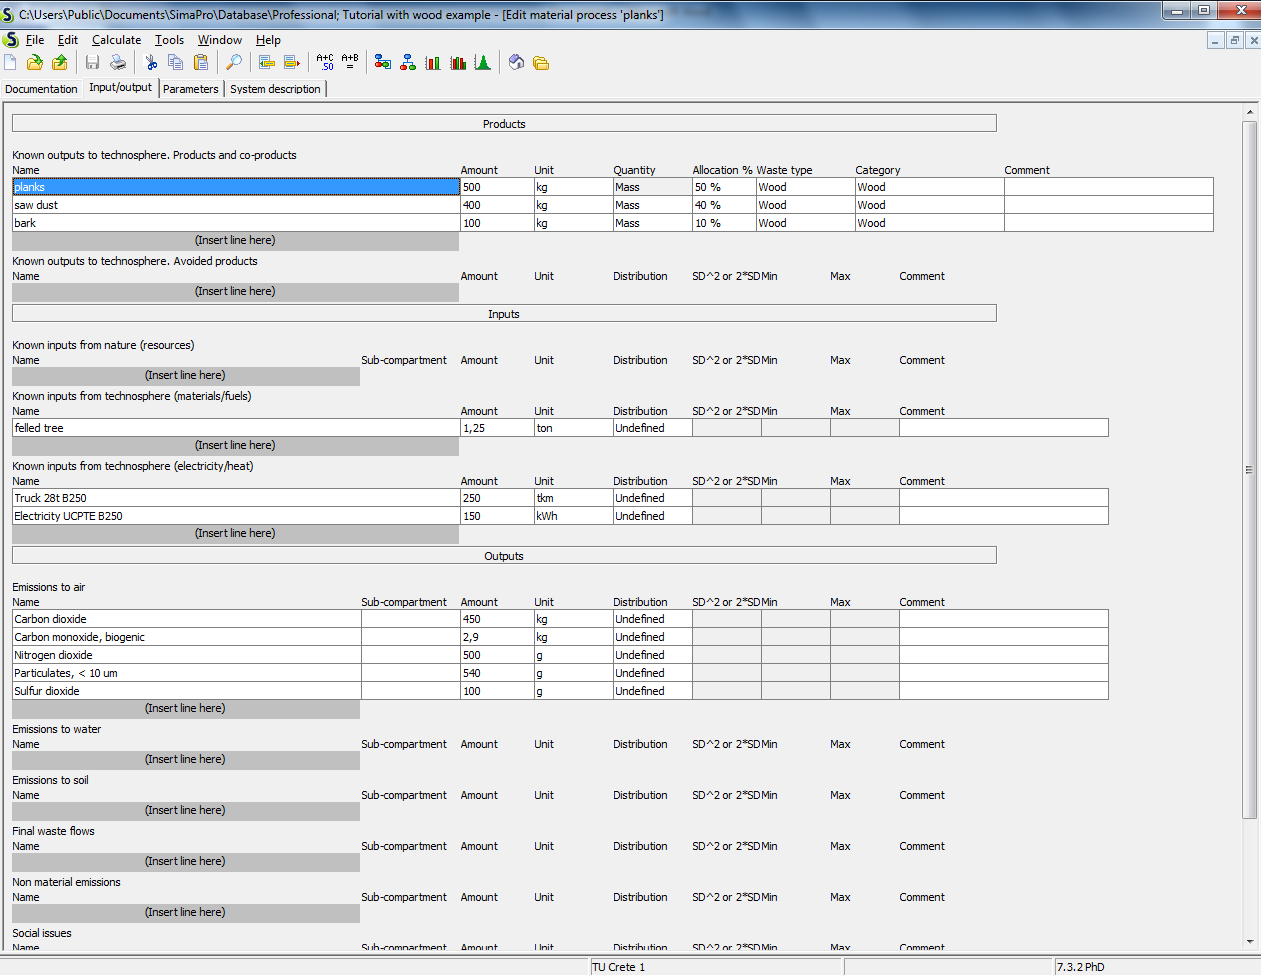Select the Truck 28t B250 name cell
Screen dimensions: 1261x976
pos(236,498)
